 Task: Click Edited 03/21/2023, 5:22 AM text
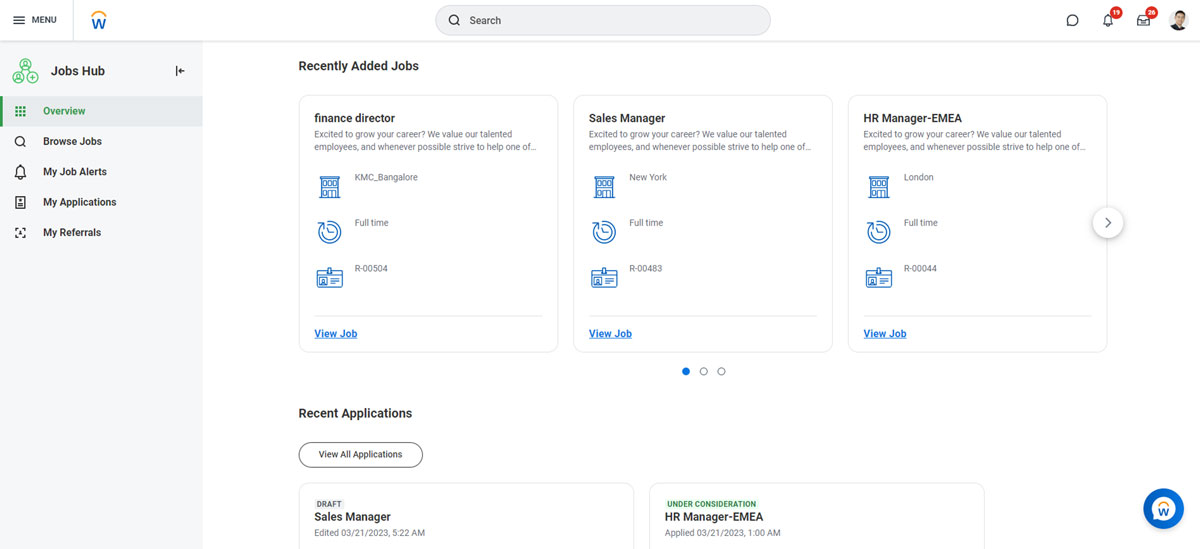pyautogui.click(x=370, y=533)
